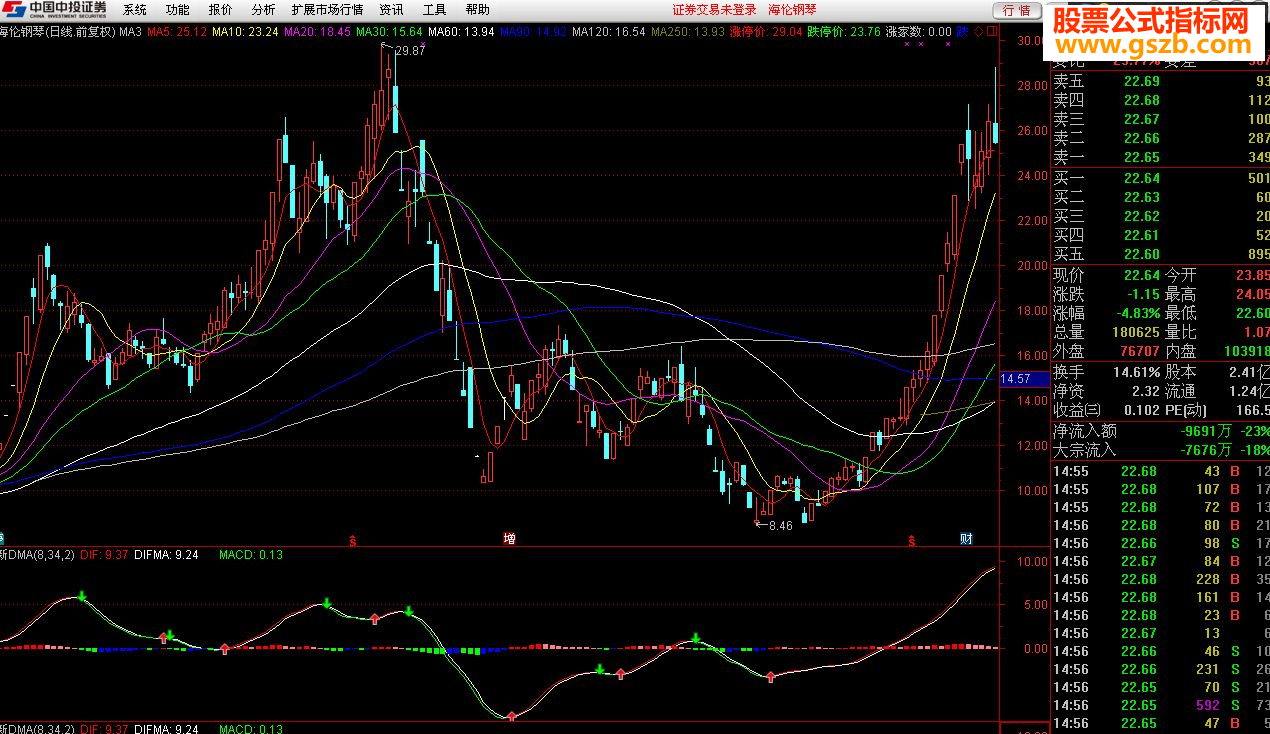Image resolution: width=1270 pixels, height=734 pixels.
Task: Click the DIF: 9.37 indicator value
Action: [x=103, y=555]
